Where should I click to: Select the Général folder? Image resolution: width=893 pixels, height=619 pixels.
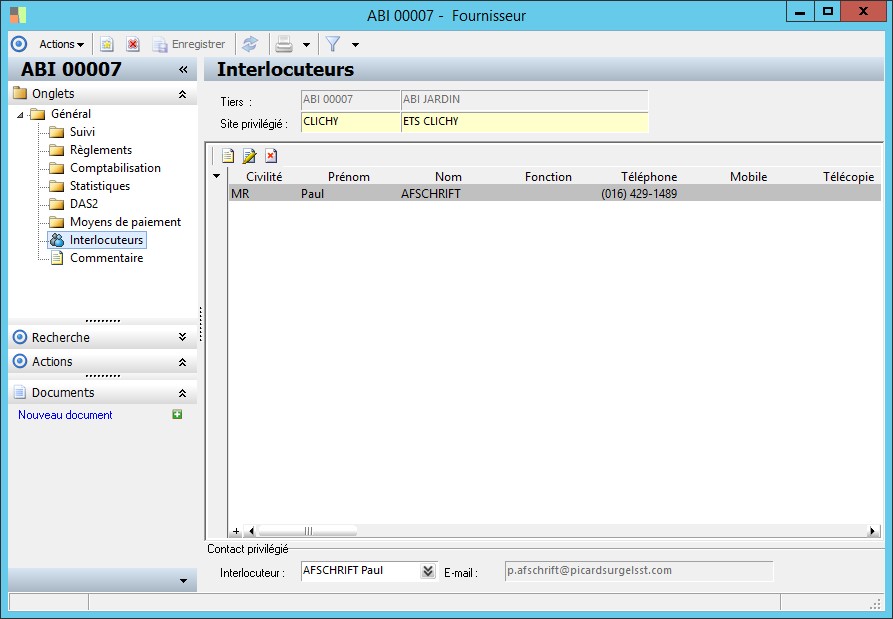click(x=71, y=114)
